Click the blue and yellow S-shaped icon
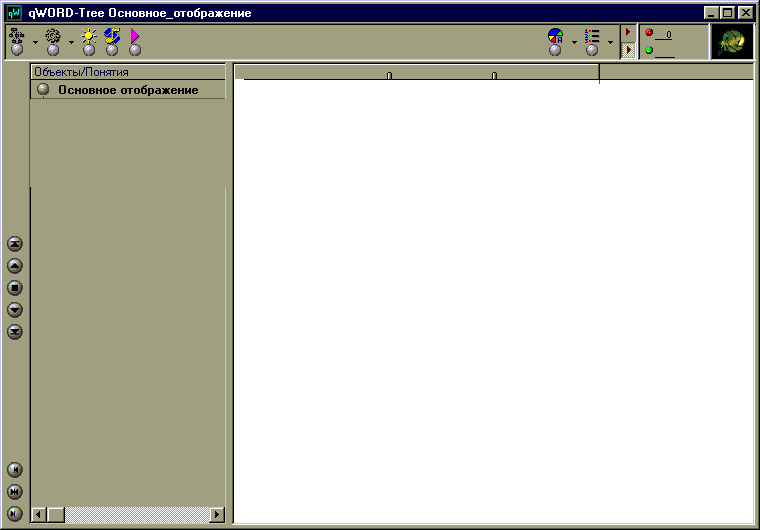 [x=112, y=41]
